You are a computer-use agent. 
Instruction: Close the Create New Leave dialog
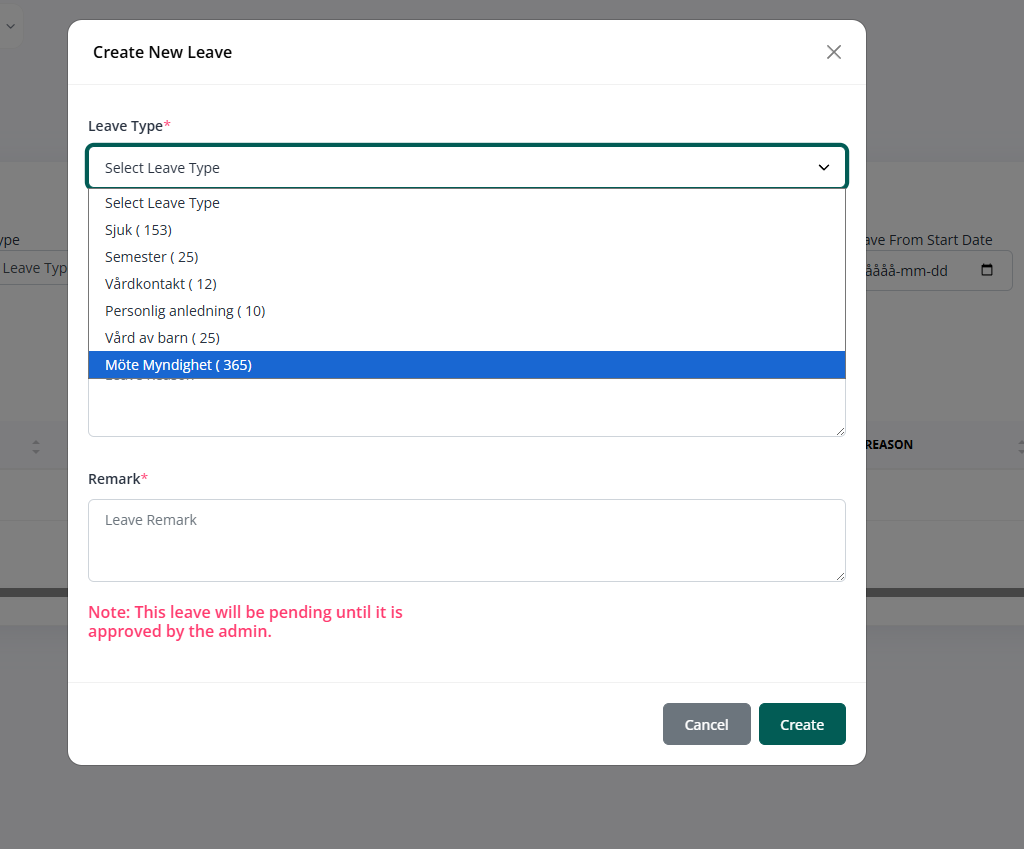[x=834, y=52]
